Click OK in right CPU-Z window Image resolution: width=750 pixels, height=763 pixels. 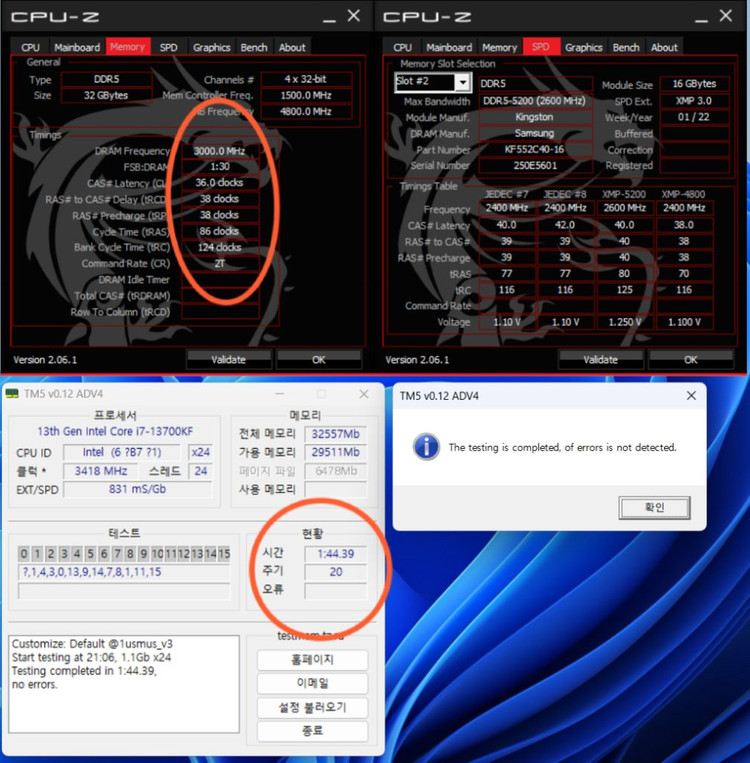tap(691, 360)
